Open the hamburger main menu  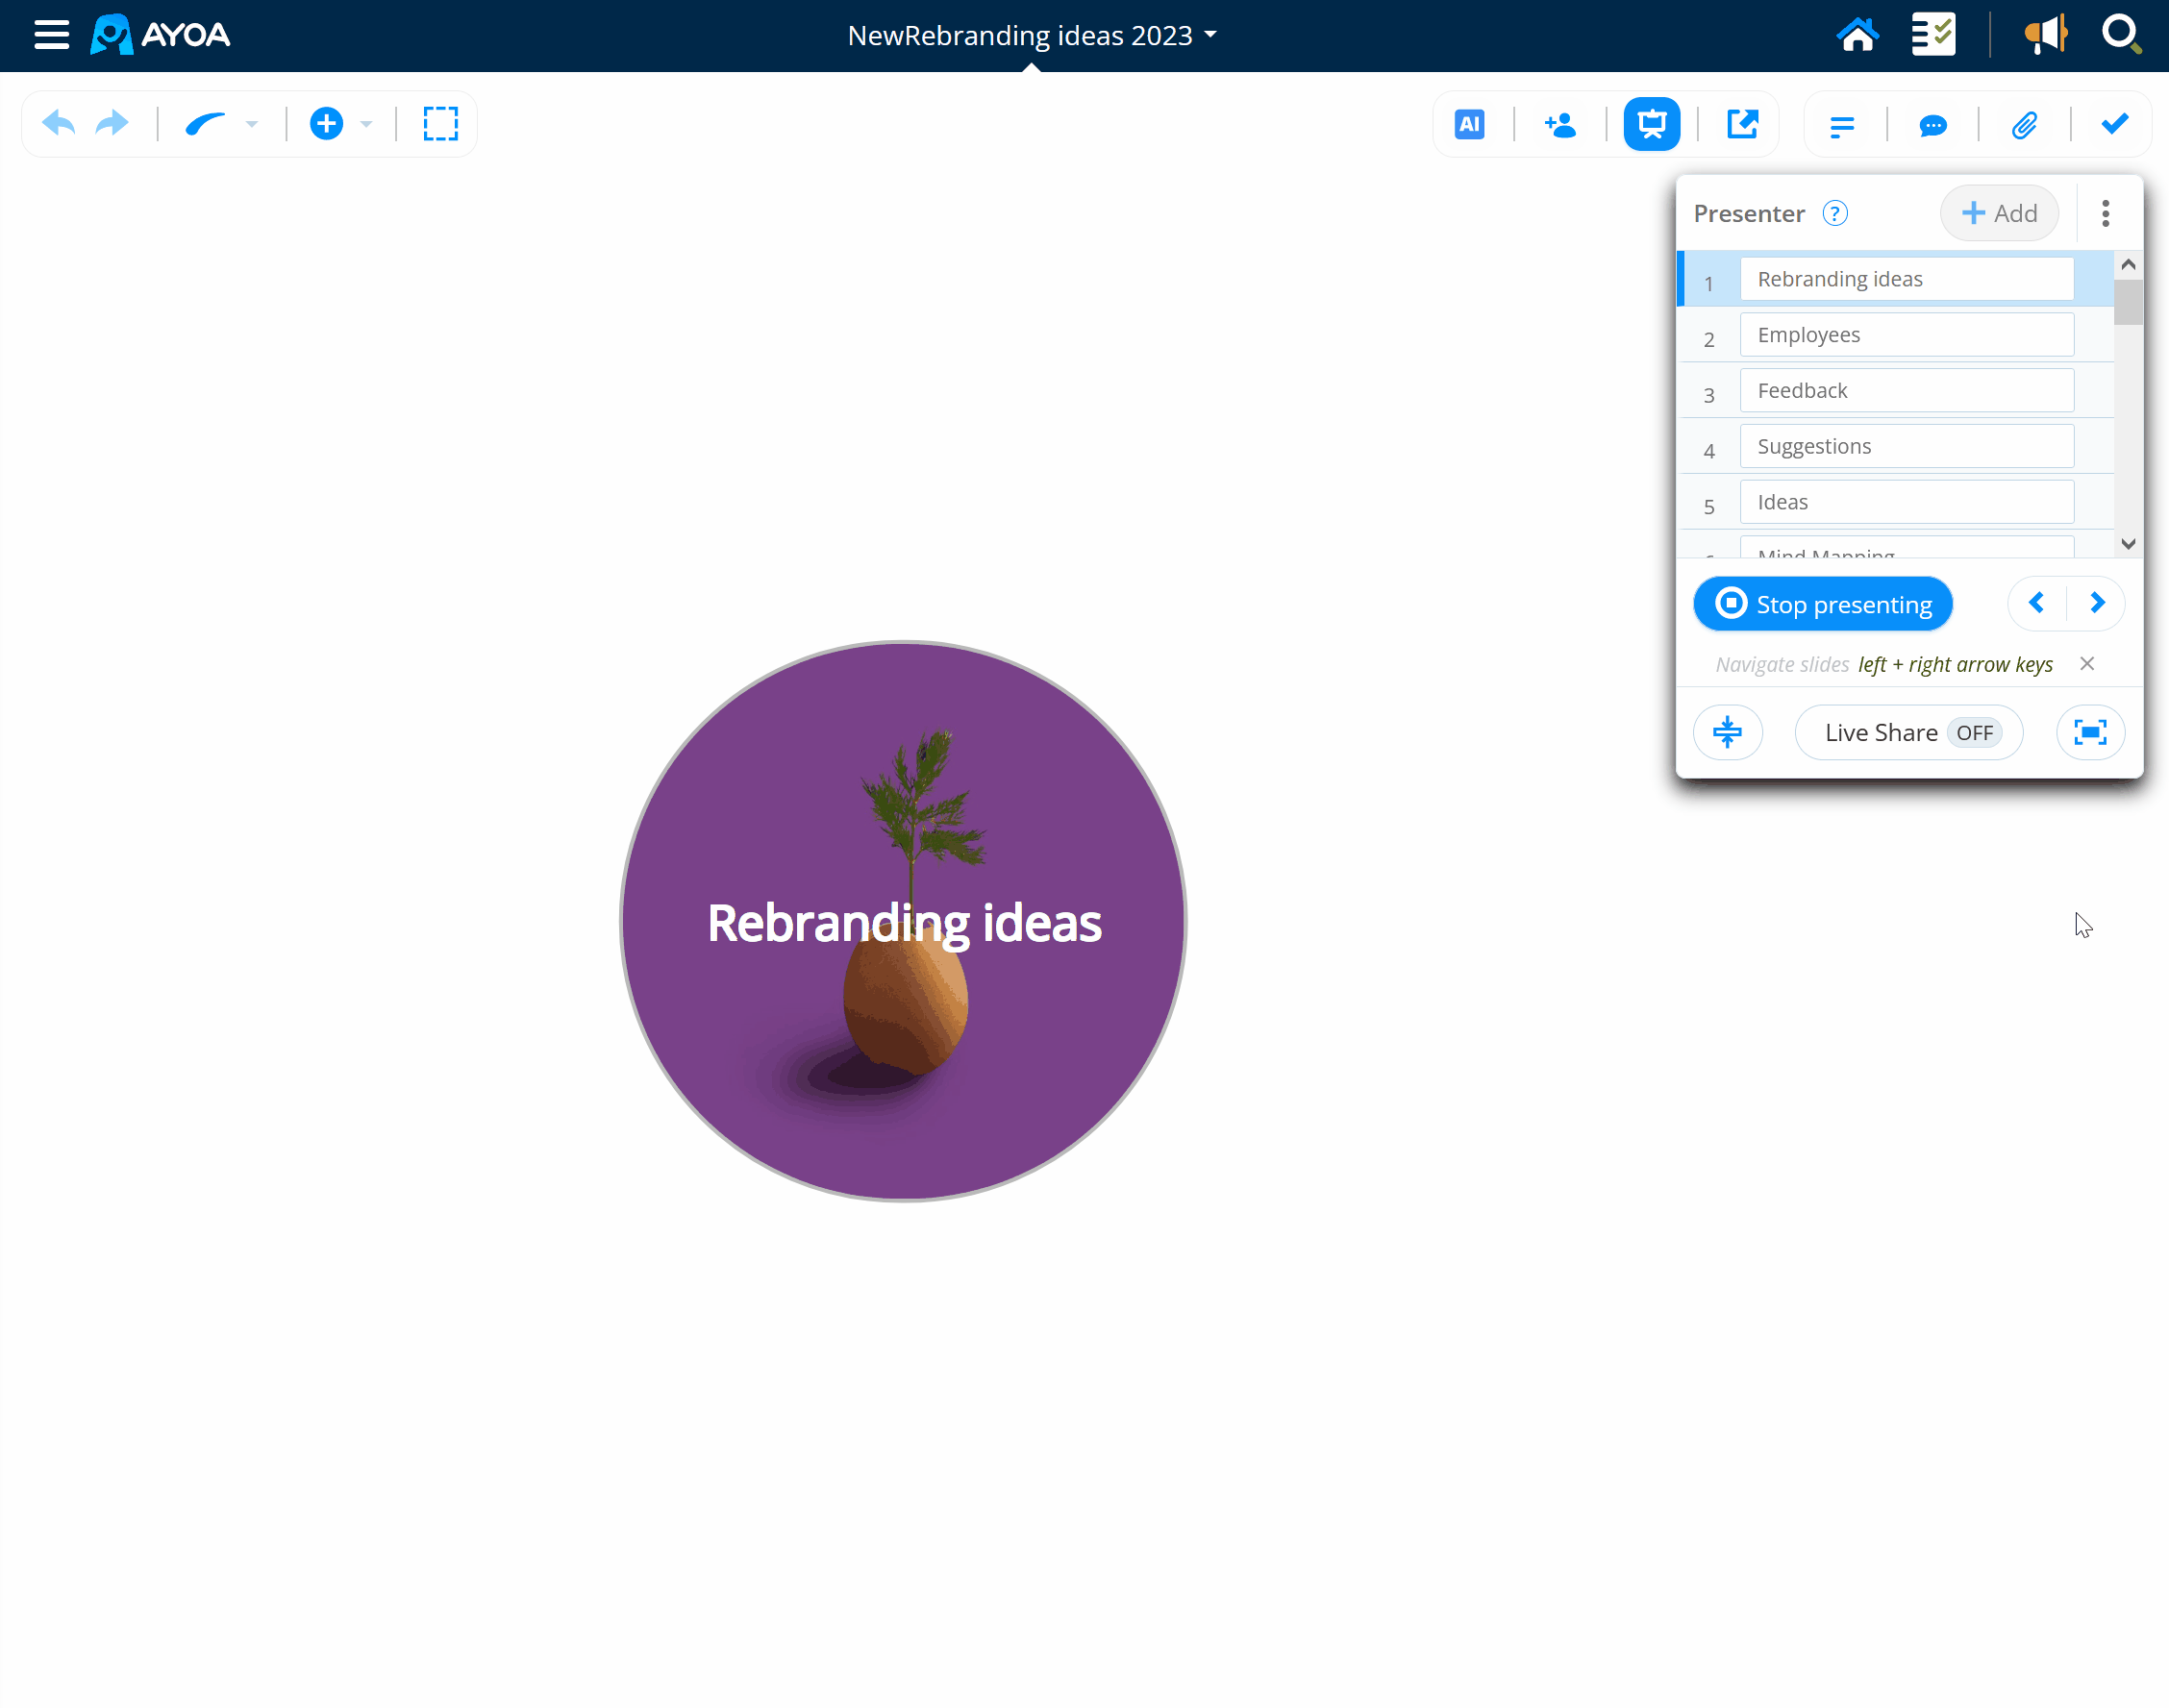[51, 35]
